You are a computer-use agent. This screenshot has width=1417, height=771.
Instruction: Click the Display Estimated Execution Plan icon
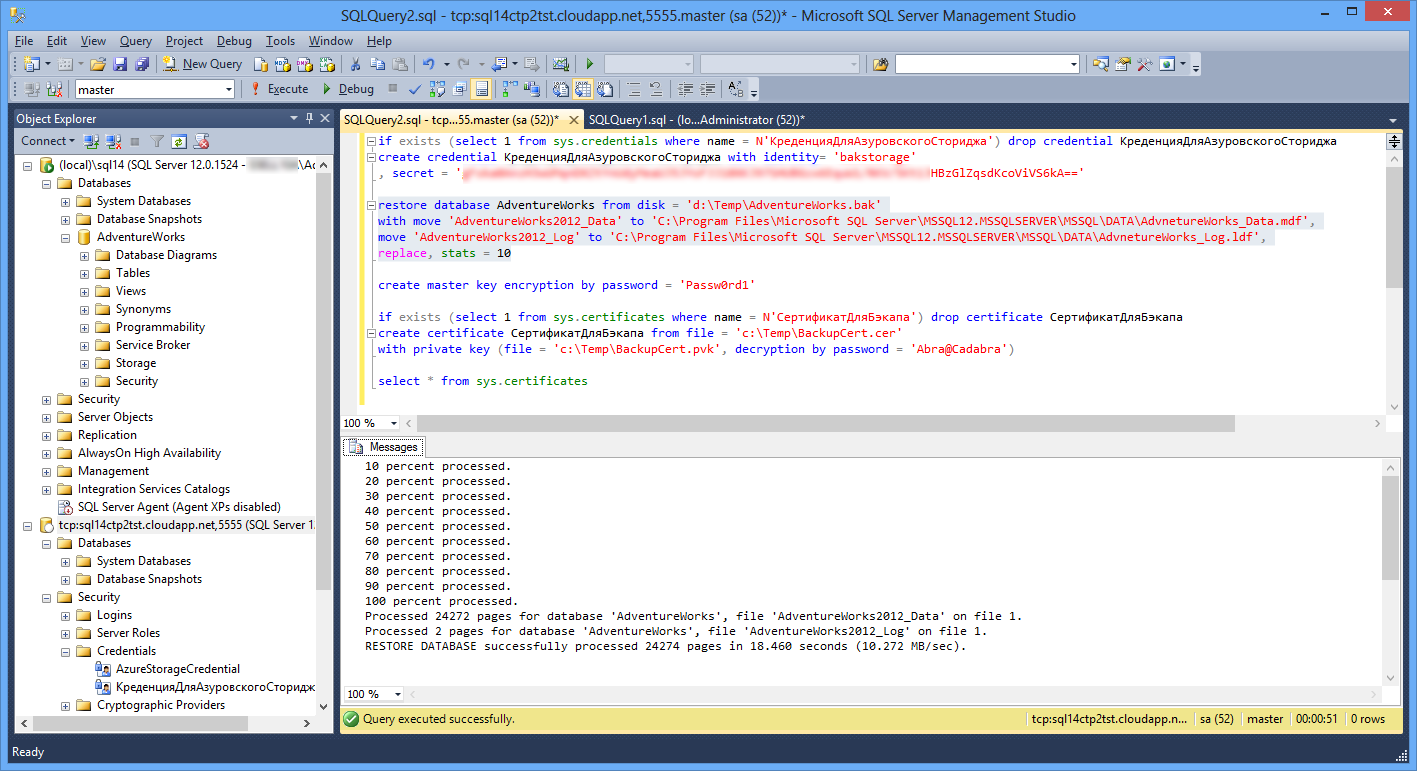click(x=437, y=89)
